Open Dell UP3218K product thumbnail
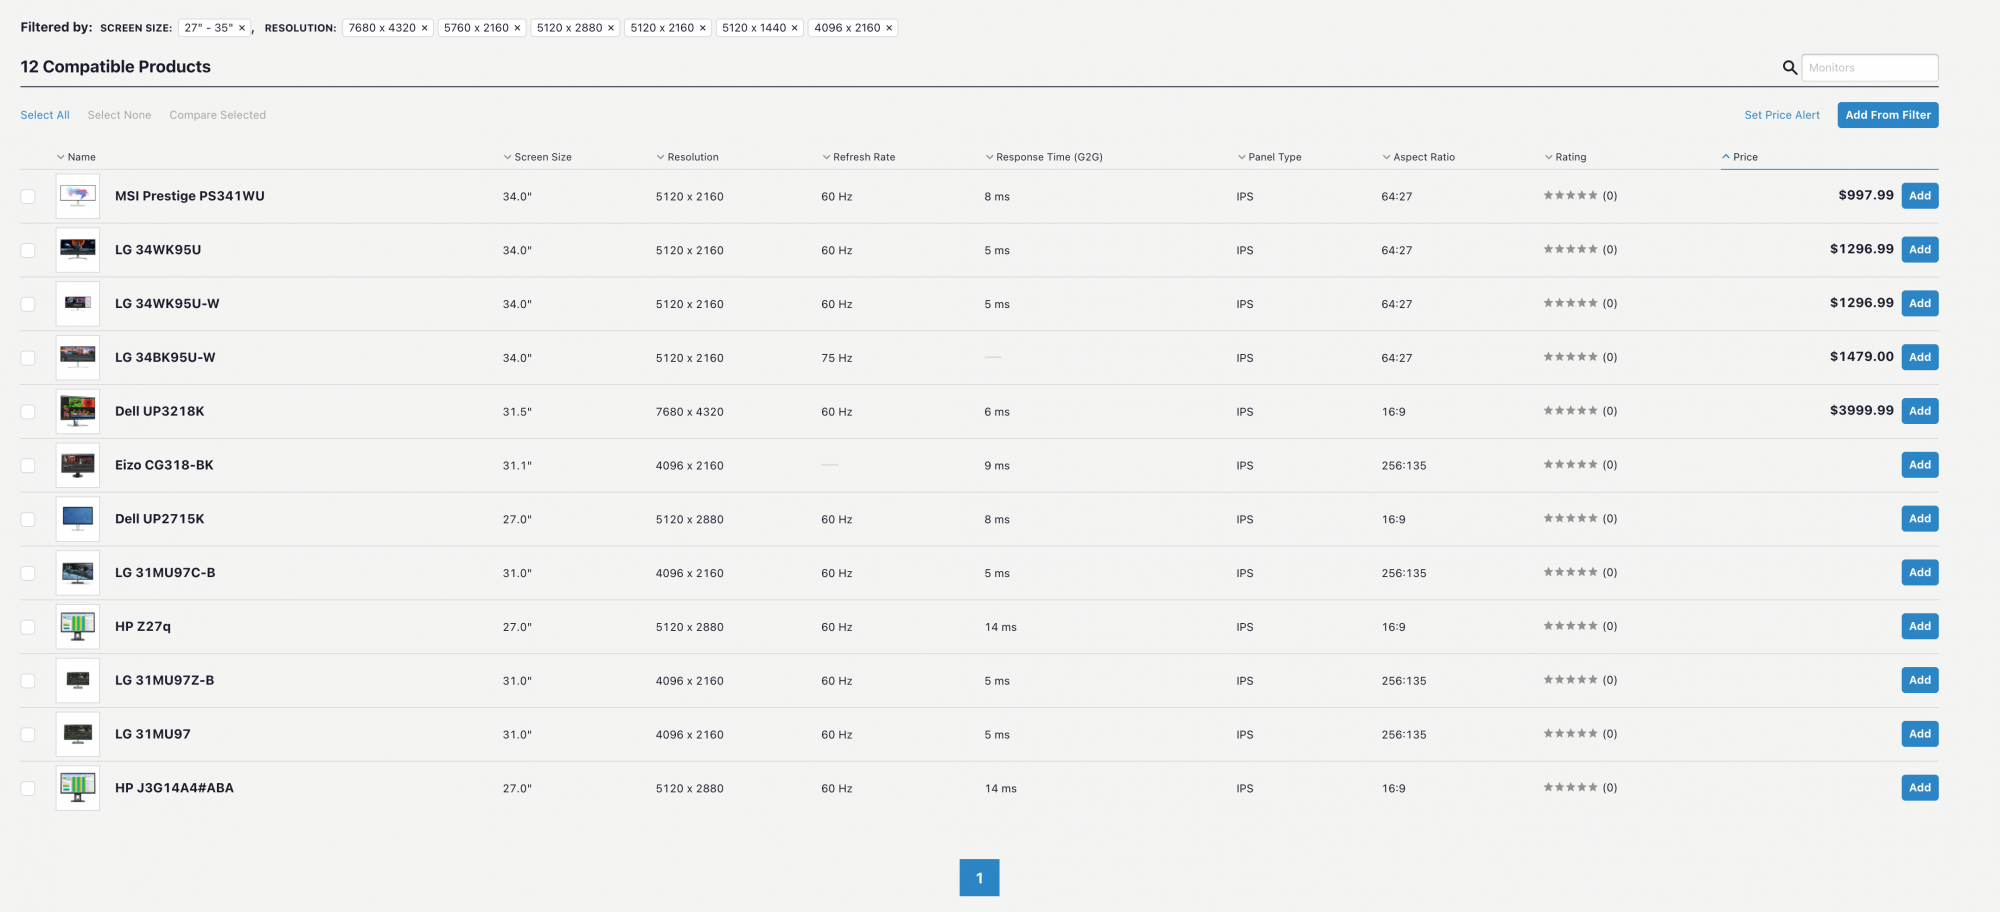This screenshot has height=912, width=2000. [x=78, y=411]
